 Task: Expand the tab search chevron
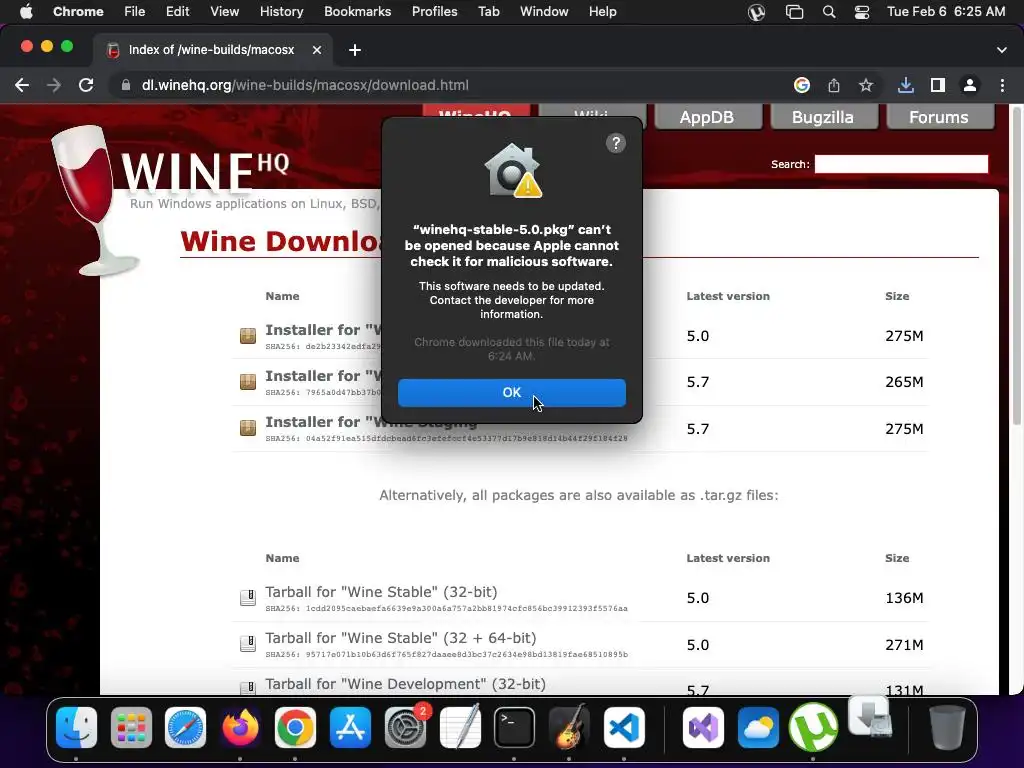coord(1002,50)
